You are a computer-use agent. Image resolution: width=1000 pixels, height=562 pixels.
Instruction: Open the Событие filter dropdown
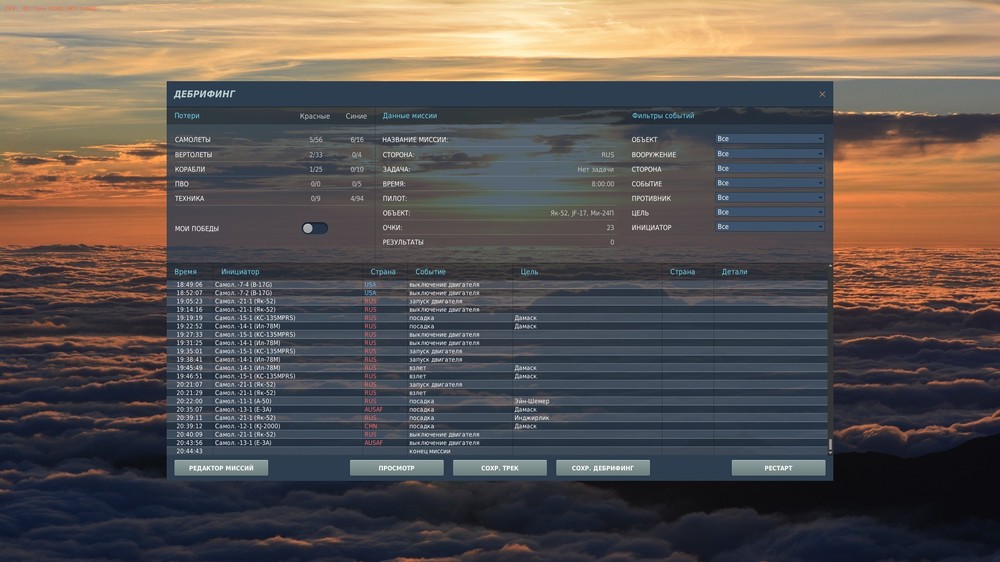(x=769, y=183)
